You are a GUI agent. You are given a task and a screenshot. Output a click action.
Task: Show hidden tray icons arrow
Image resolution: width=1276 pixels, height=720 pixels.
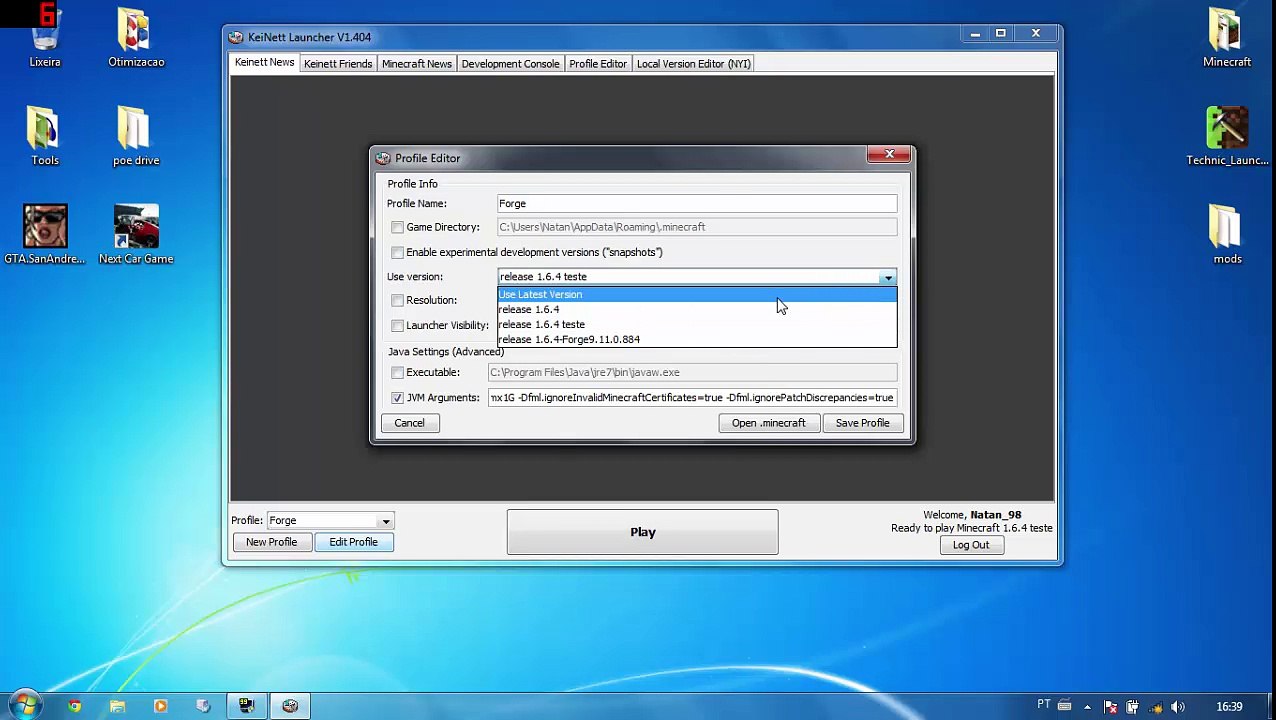1087,706
